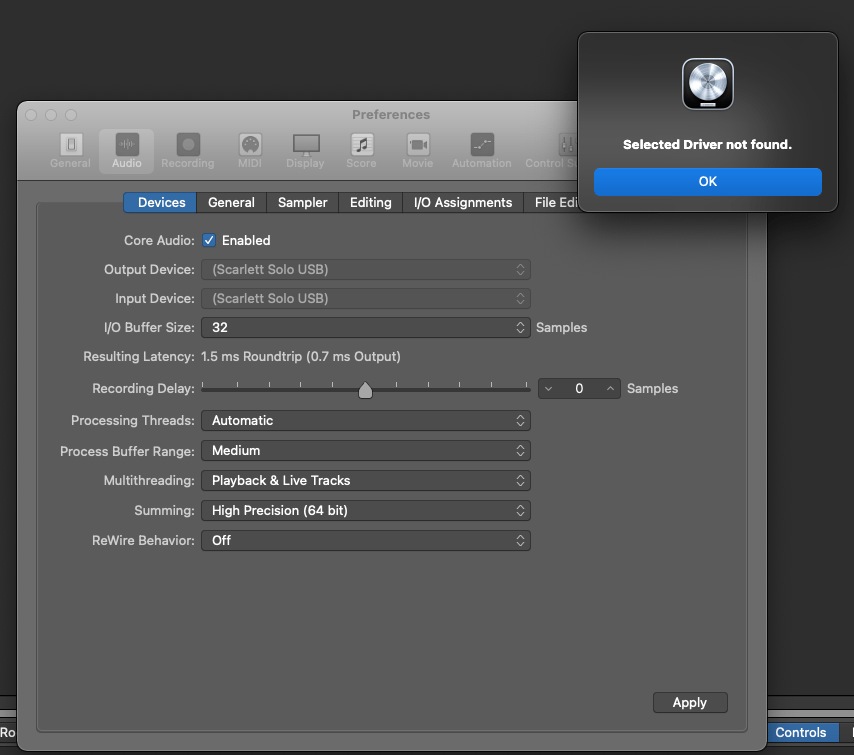Click the Automation preferences icon
Viewport: 854px width, 755px height.
tap(480, 150)
